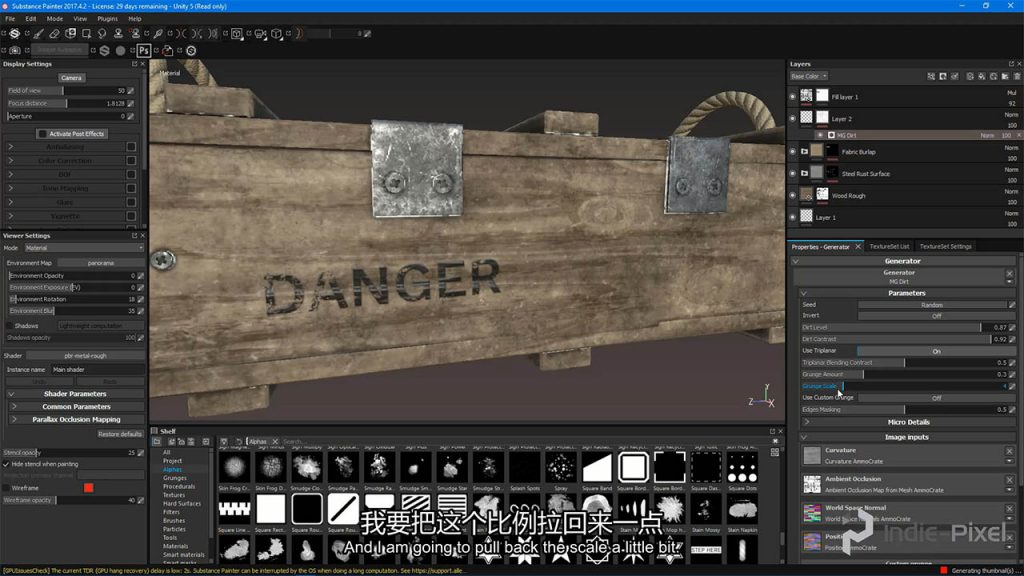The width and height of the screenshot is (1024, 576).
Task: Select the Paint brush tool
Action: click(39, 33)
